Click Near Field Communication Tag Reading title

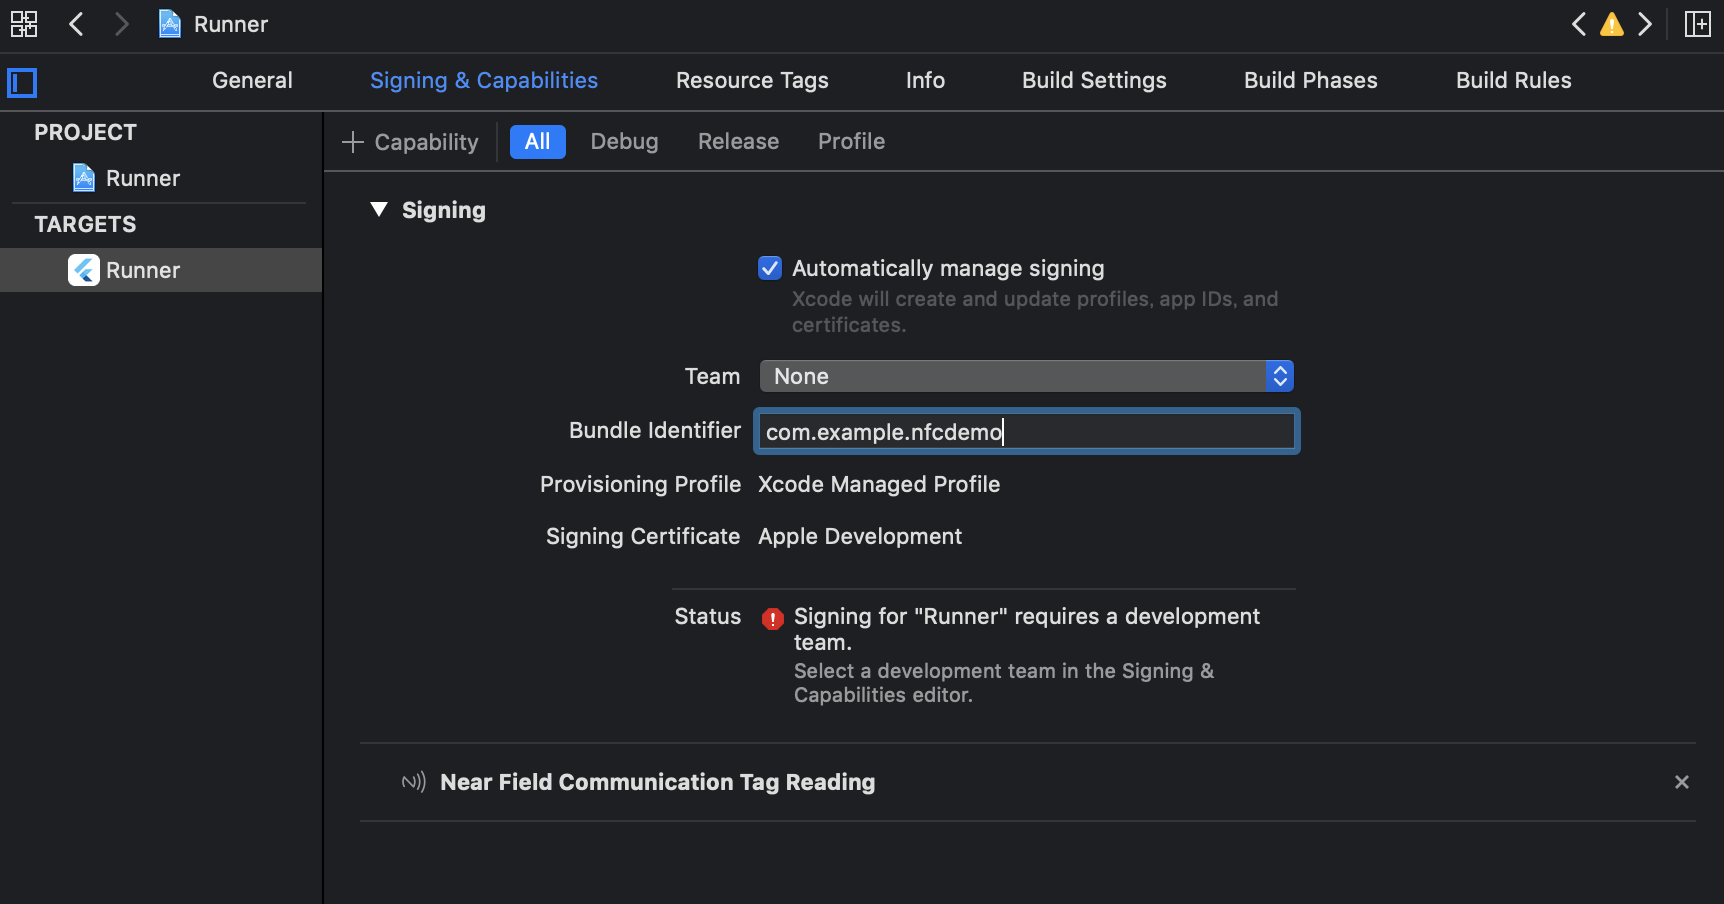pos(658,782)
